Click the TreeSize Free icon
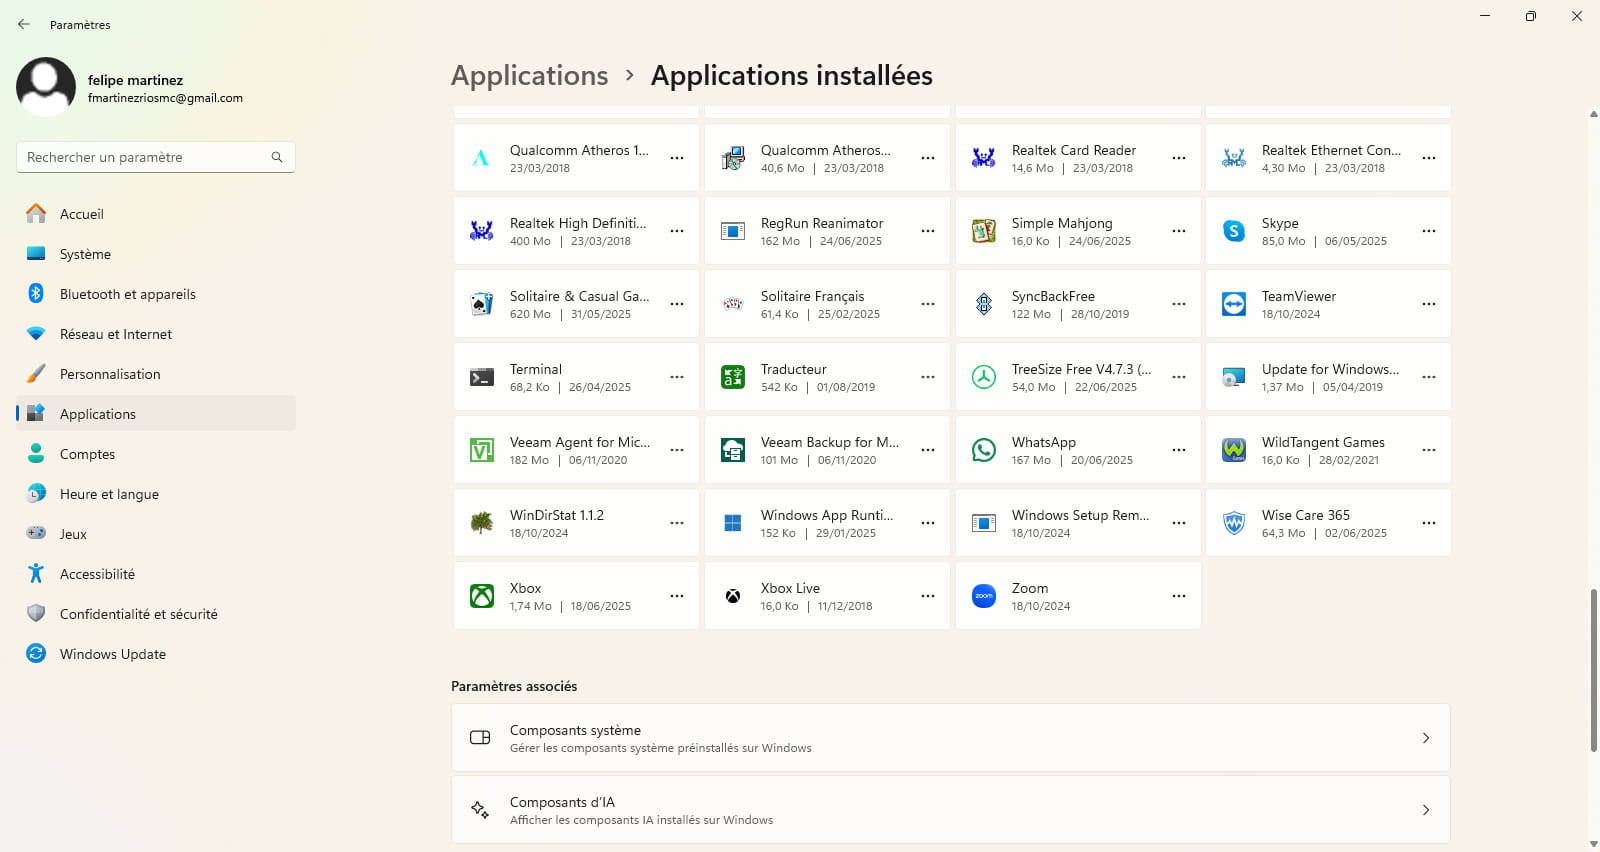Screen dimensions: 1600x852 pyautogui.click(x=984, y=377)
